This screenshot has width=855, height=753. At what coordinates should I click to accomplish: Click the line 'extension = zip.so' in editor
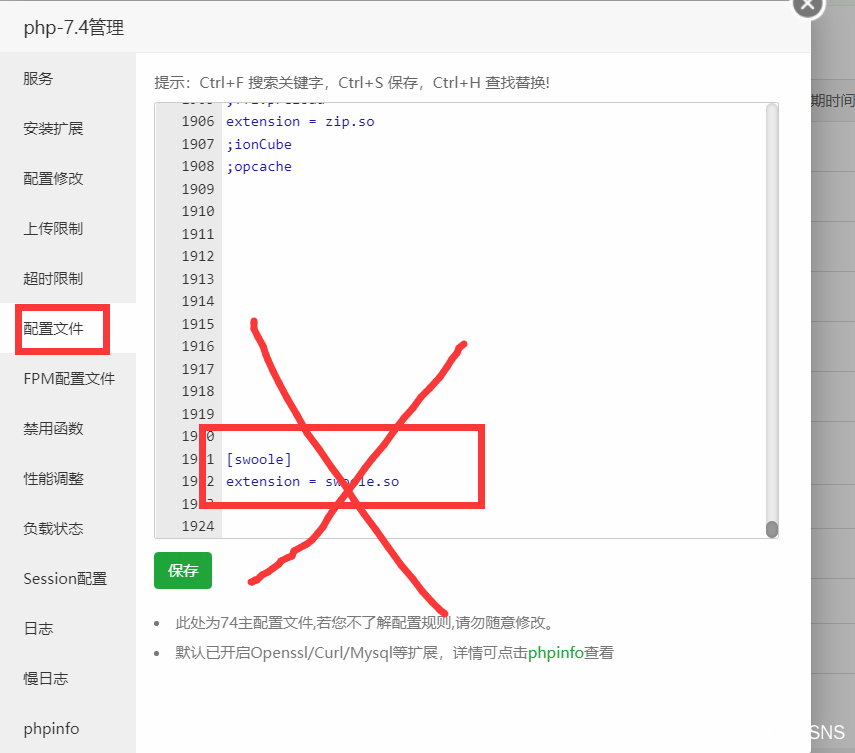tap(300, 122)
